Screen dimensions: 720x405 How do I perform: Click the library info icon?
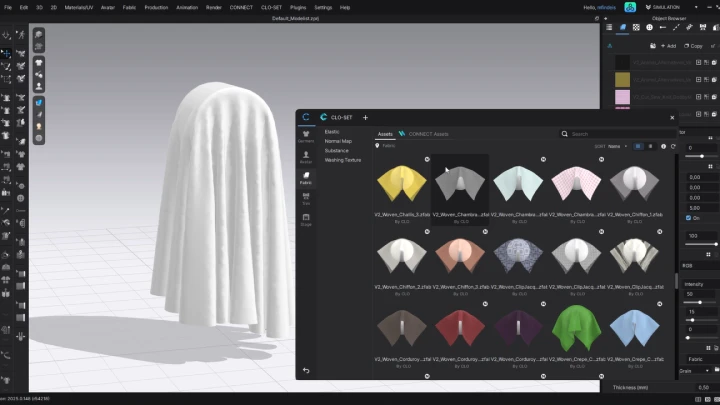(663, 146)
